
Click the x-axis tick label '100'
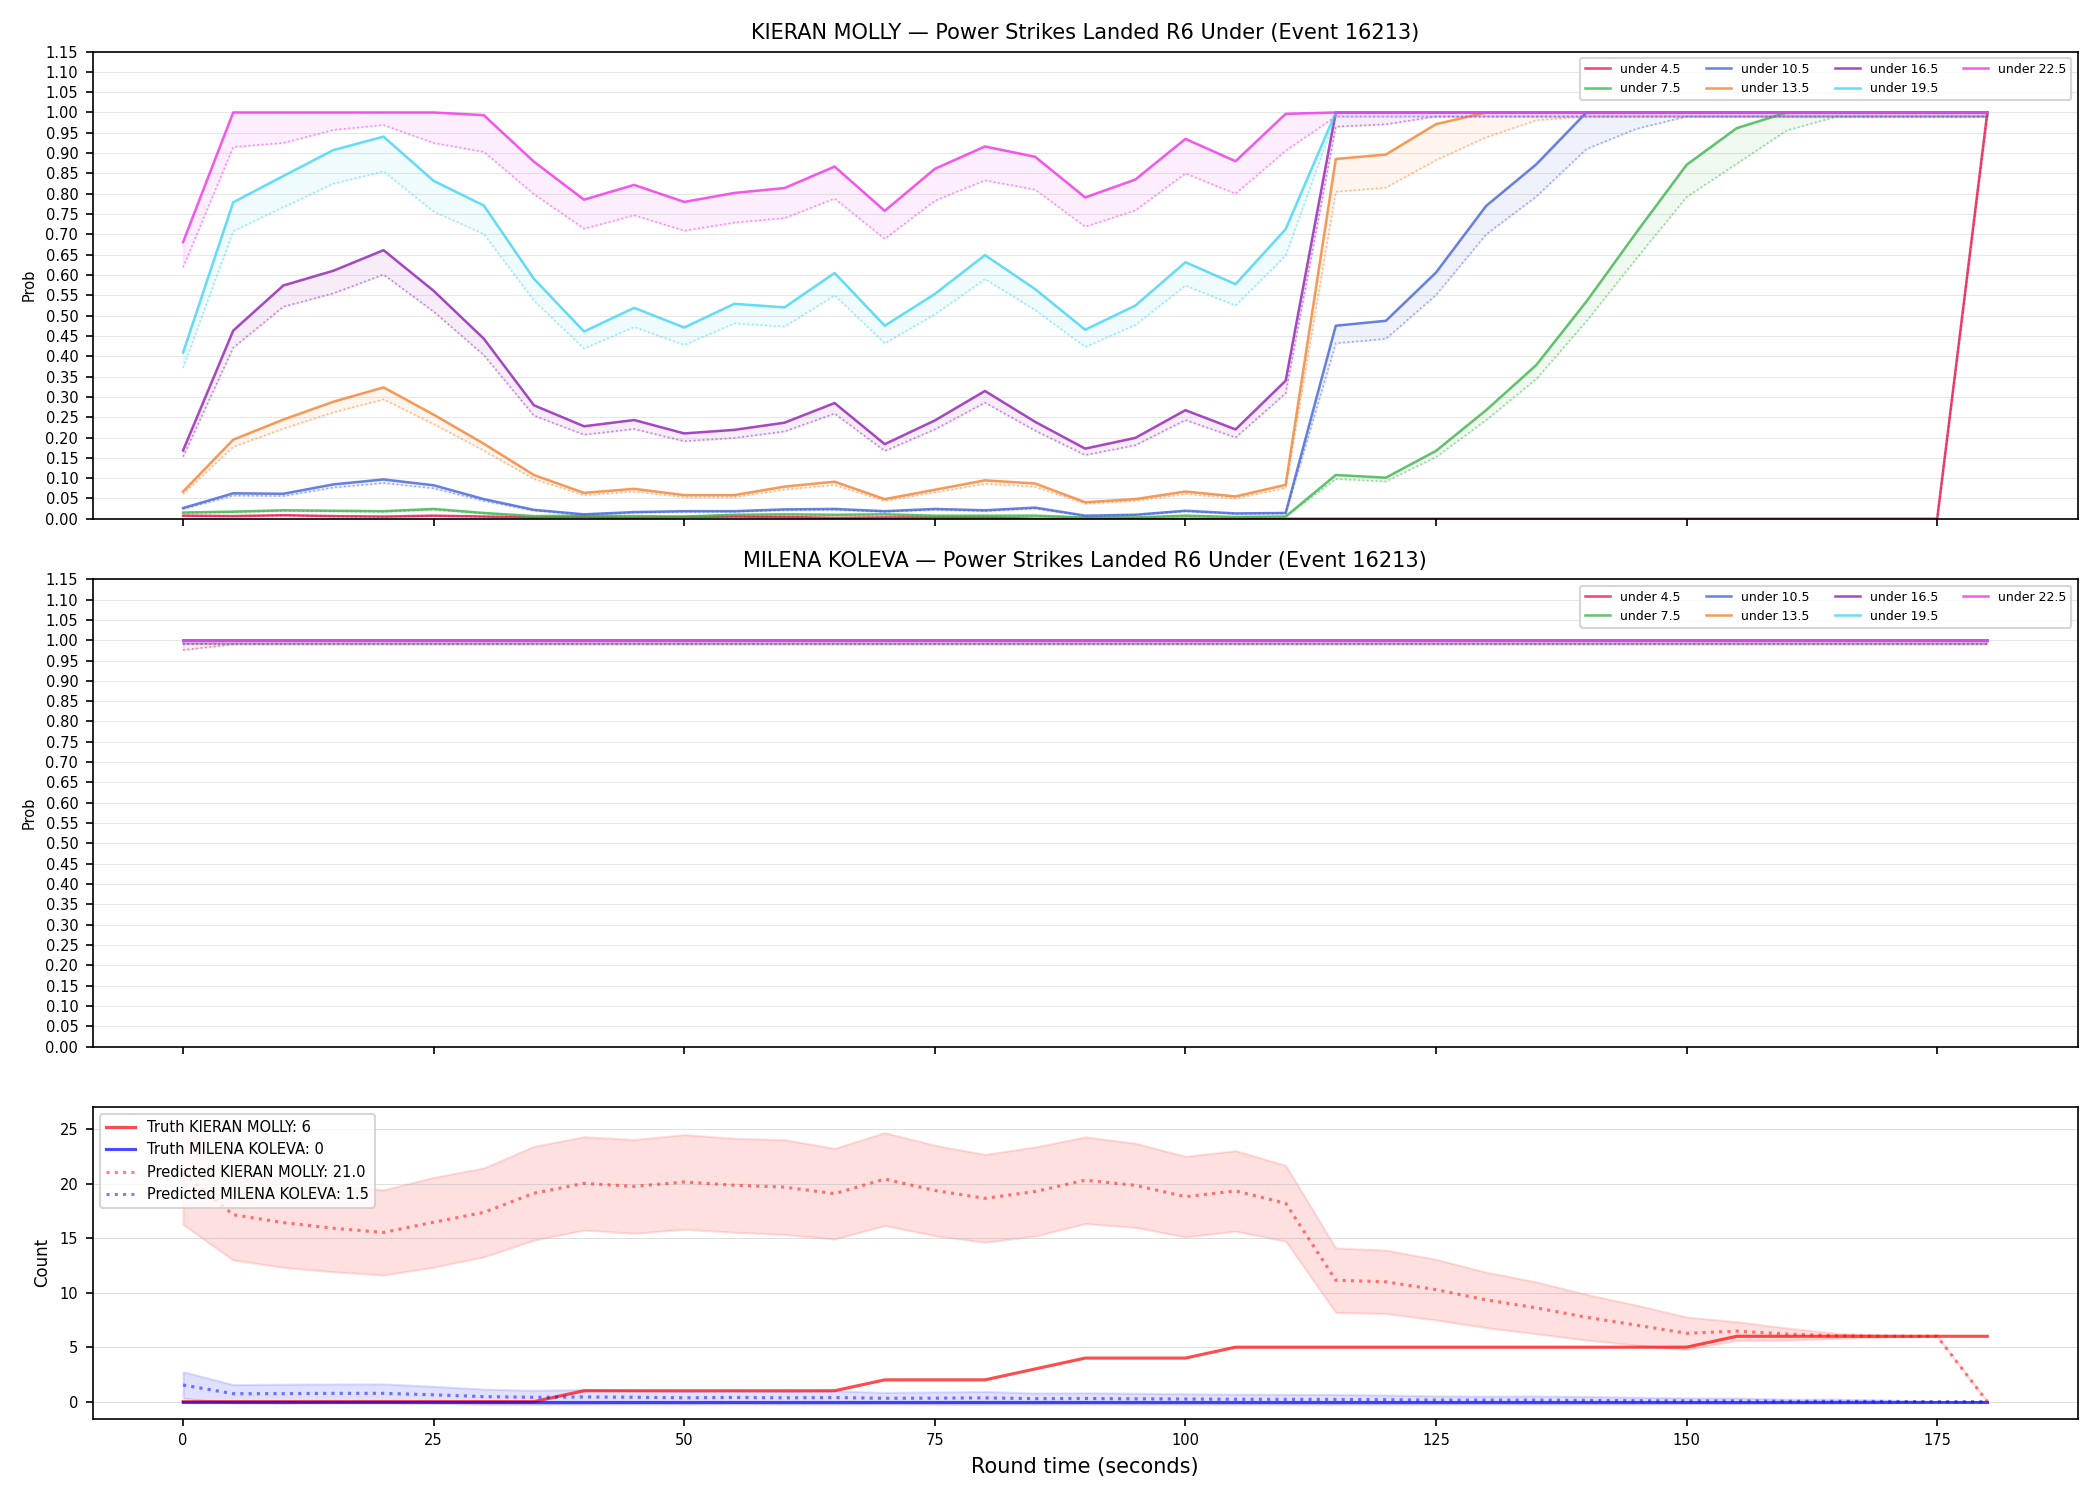click(1185, 1440)
